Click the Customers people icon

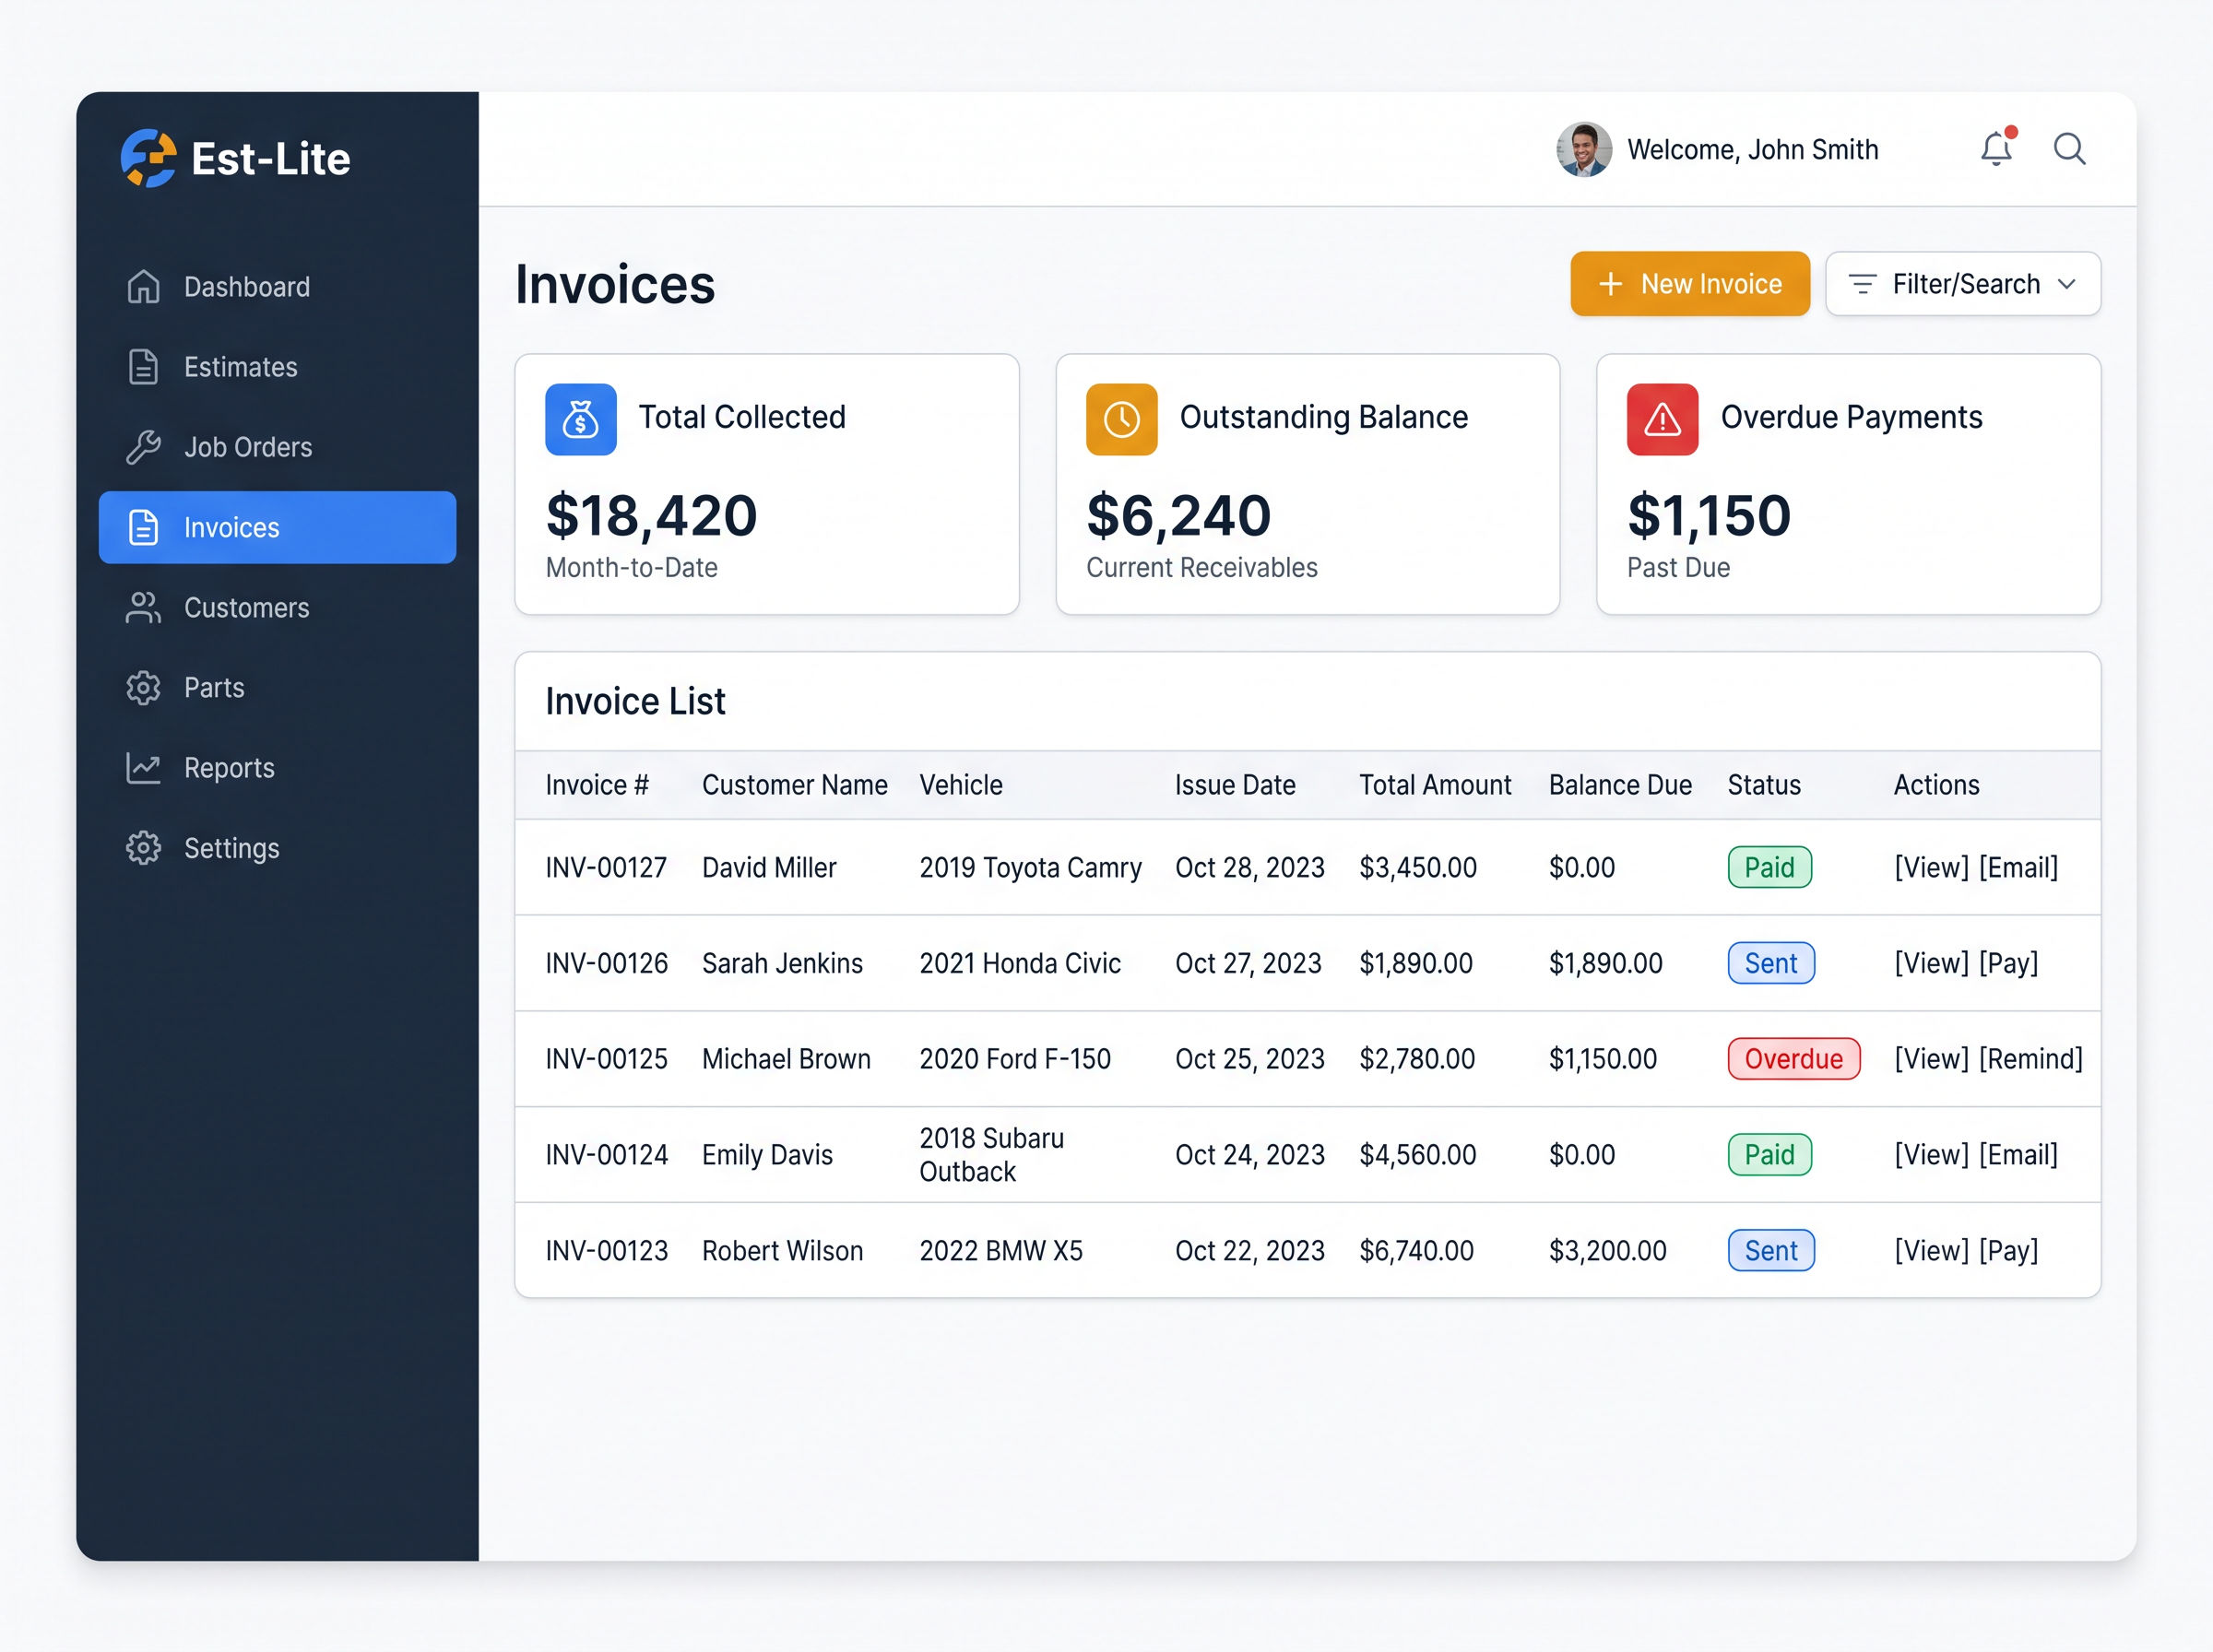point(143,608)
